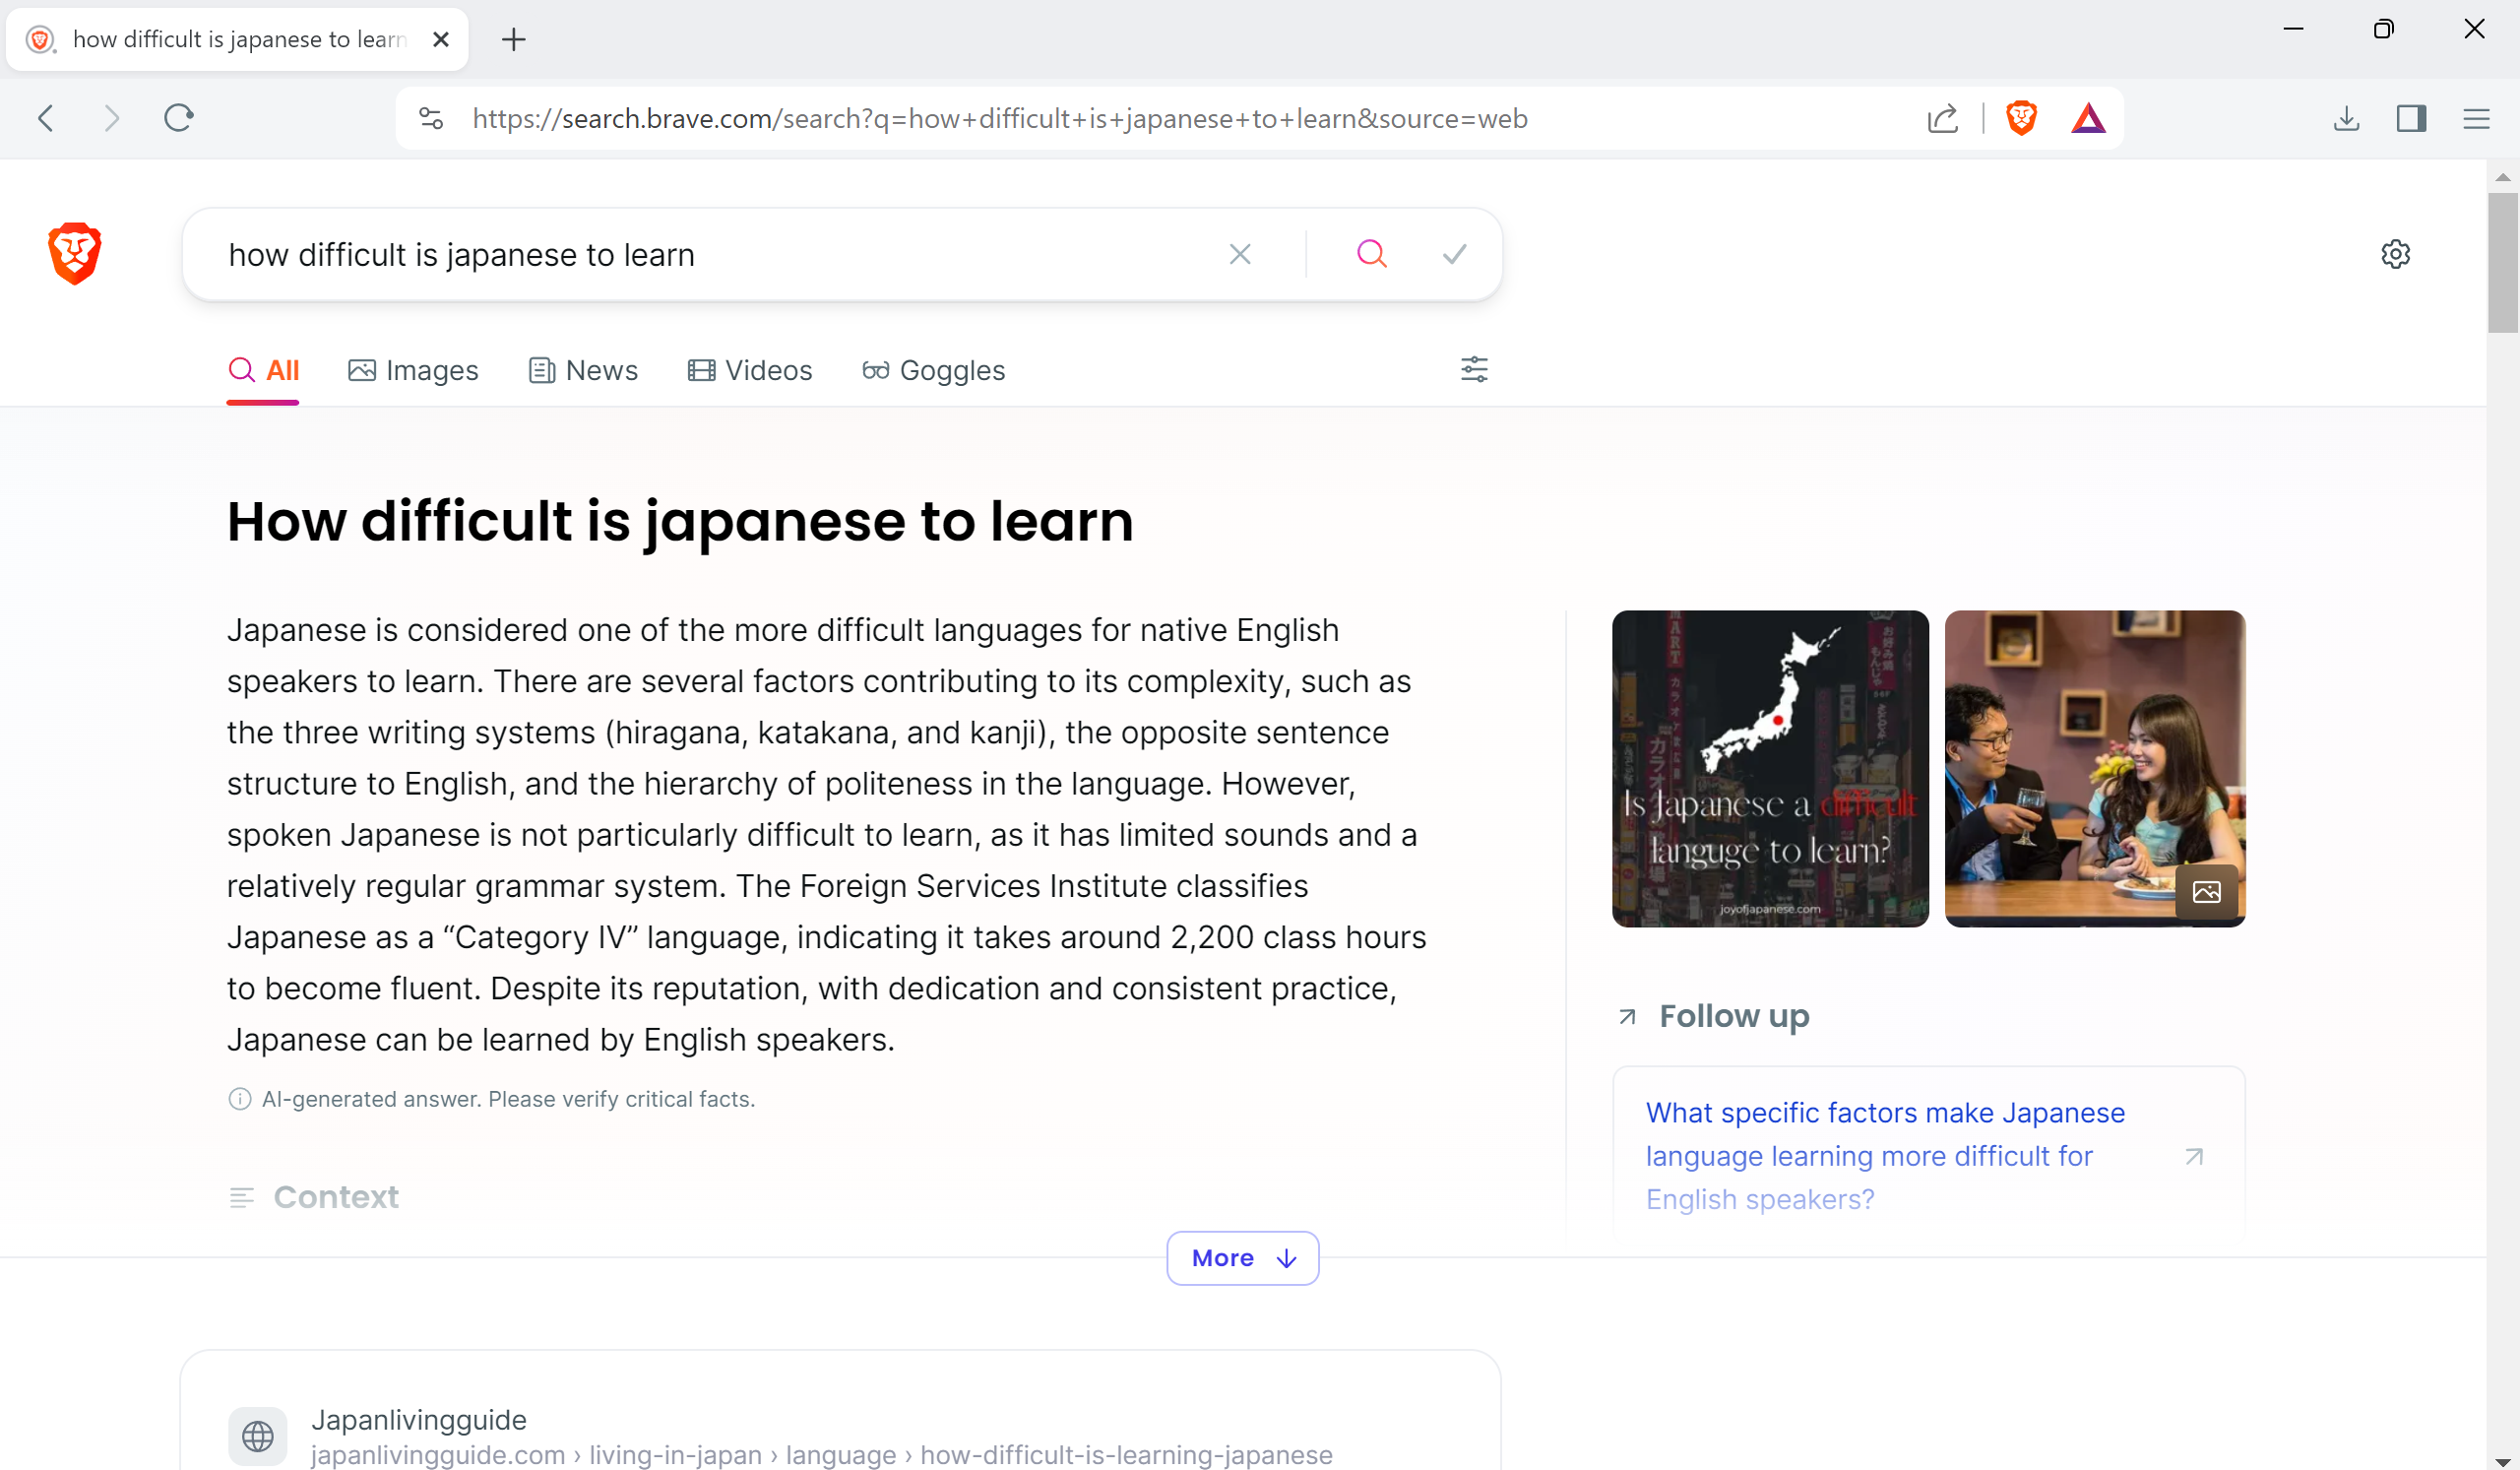
Task: Click the More results expander button
Action: click(1241, 1258)
